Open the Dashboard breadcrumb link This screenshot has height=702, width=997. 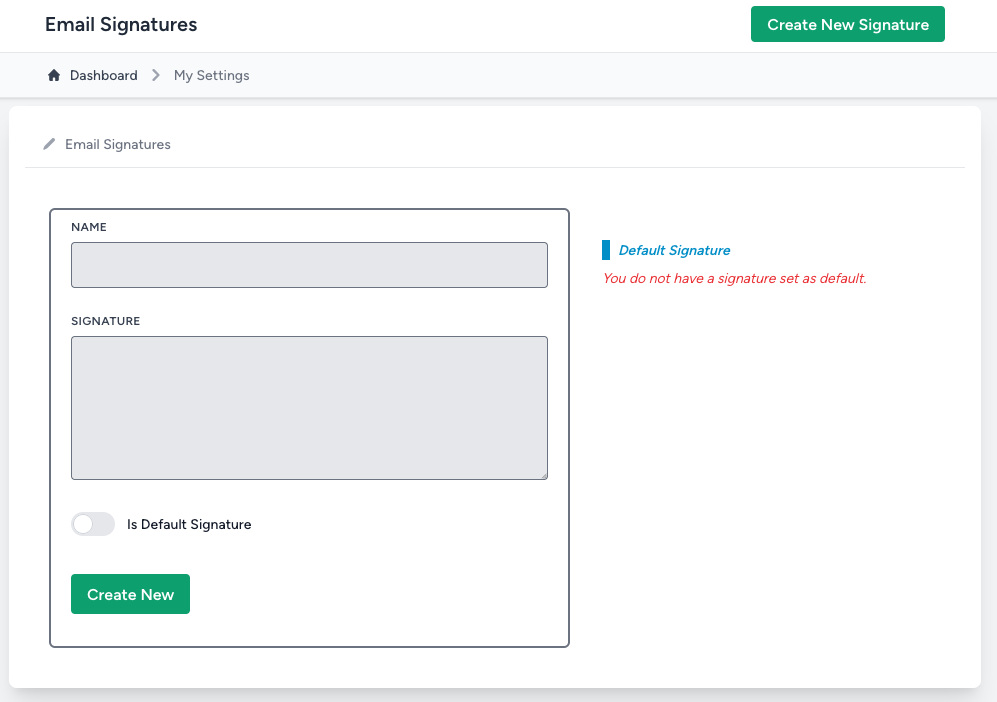103,75
